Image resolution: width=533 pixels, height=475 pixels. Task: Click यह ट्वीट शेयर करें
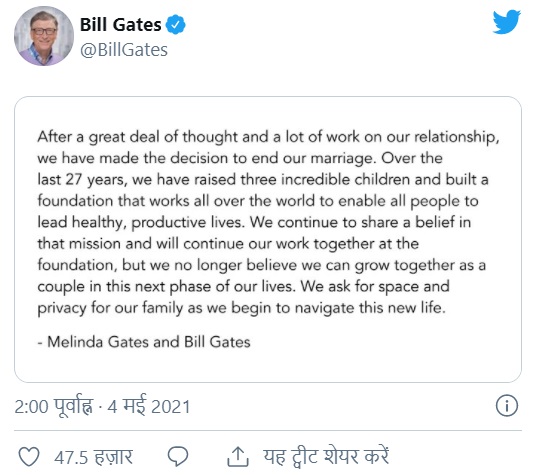point(326,456)
